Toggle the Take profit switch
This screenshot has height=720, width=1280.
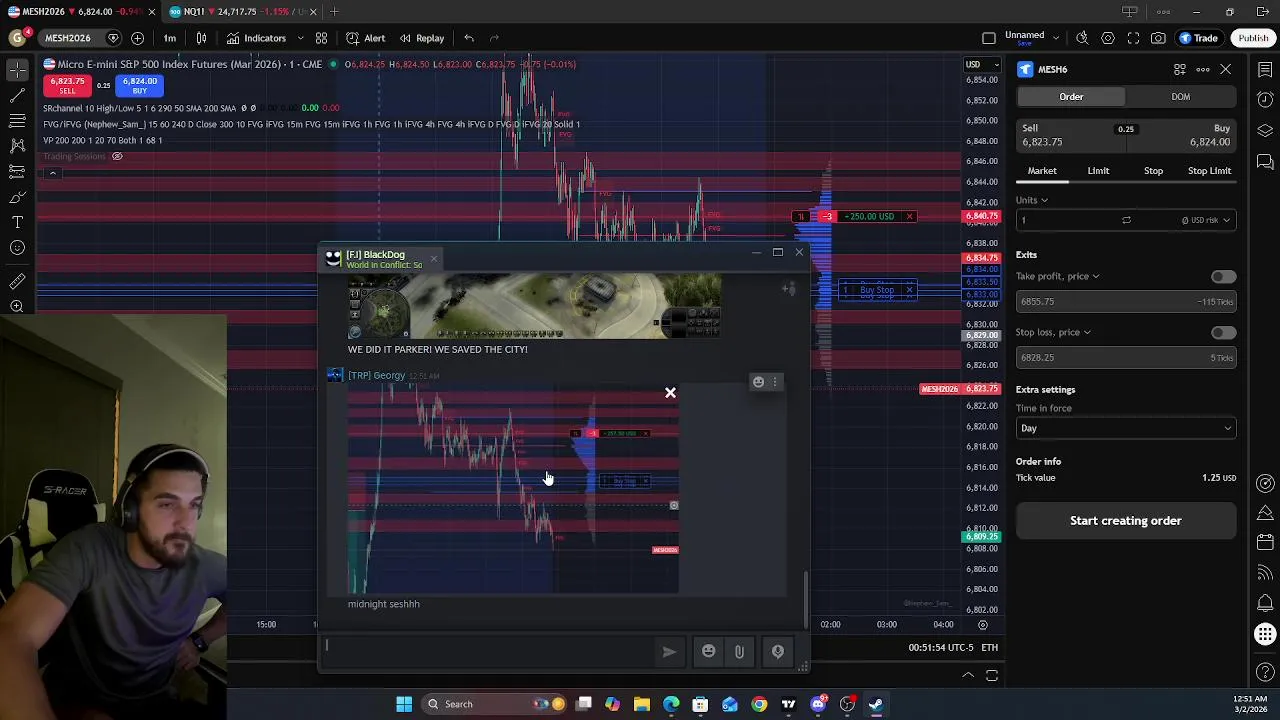[1222, 277]
